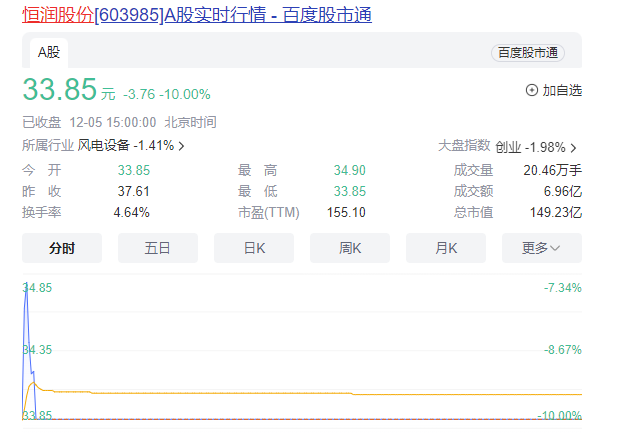
Task: Expand the chevron after 创业 -1.98%
Action: pos(573,148)
